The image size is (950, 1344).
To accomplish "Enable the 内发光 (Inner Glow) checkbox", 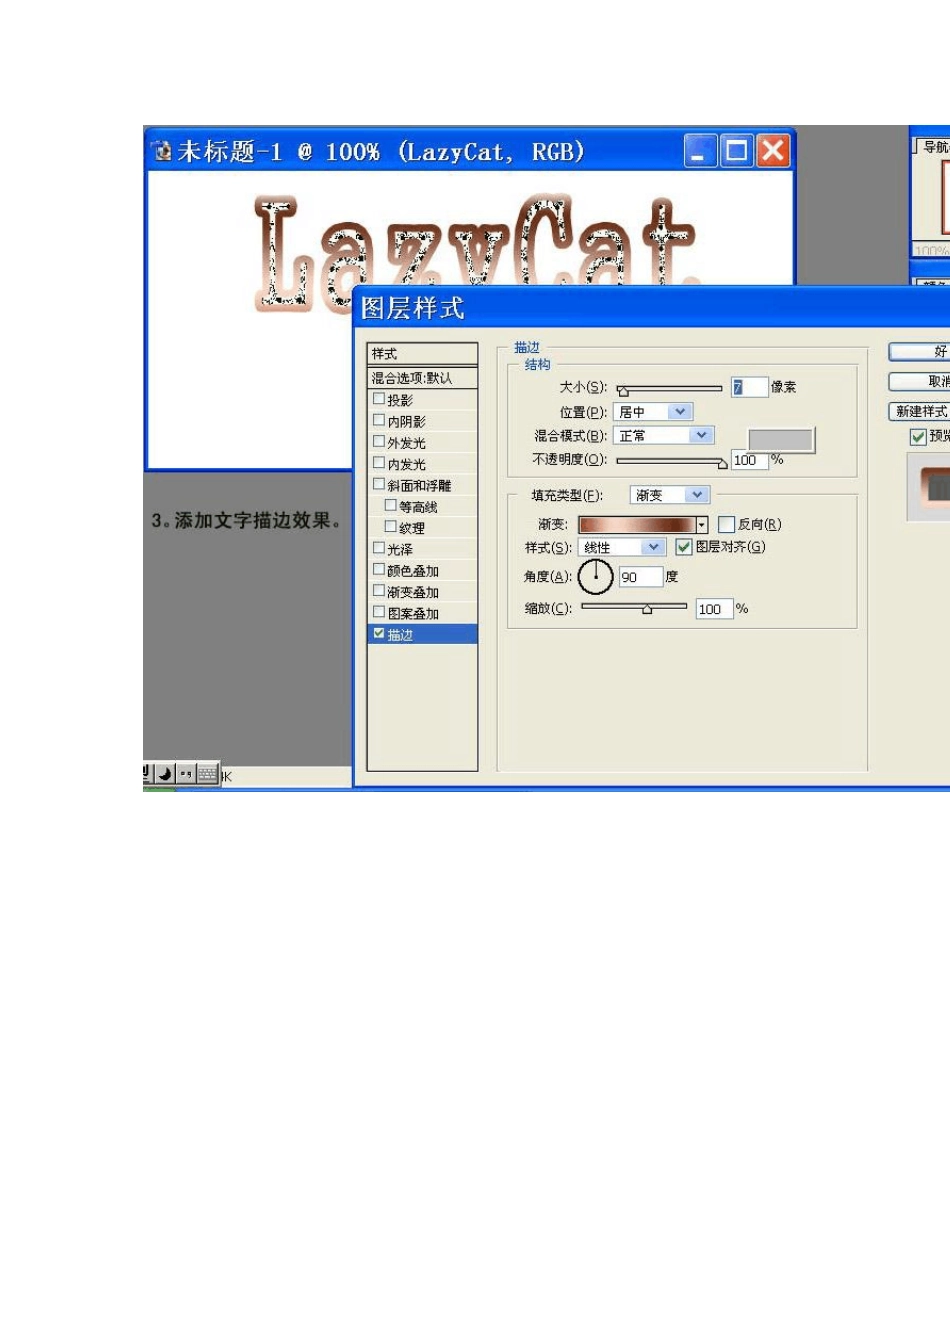I will click(x=379, y=464).
